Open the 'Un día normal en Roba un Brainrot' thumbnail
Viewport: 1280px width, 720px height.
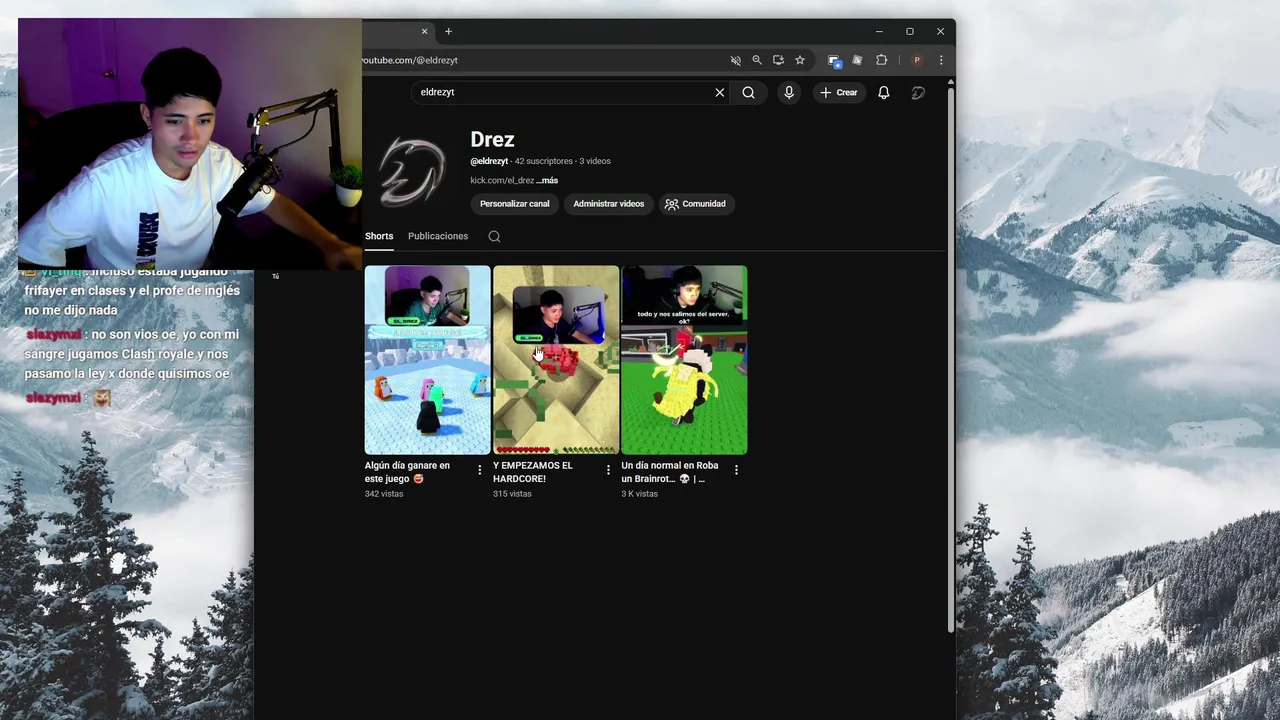684,360
